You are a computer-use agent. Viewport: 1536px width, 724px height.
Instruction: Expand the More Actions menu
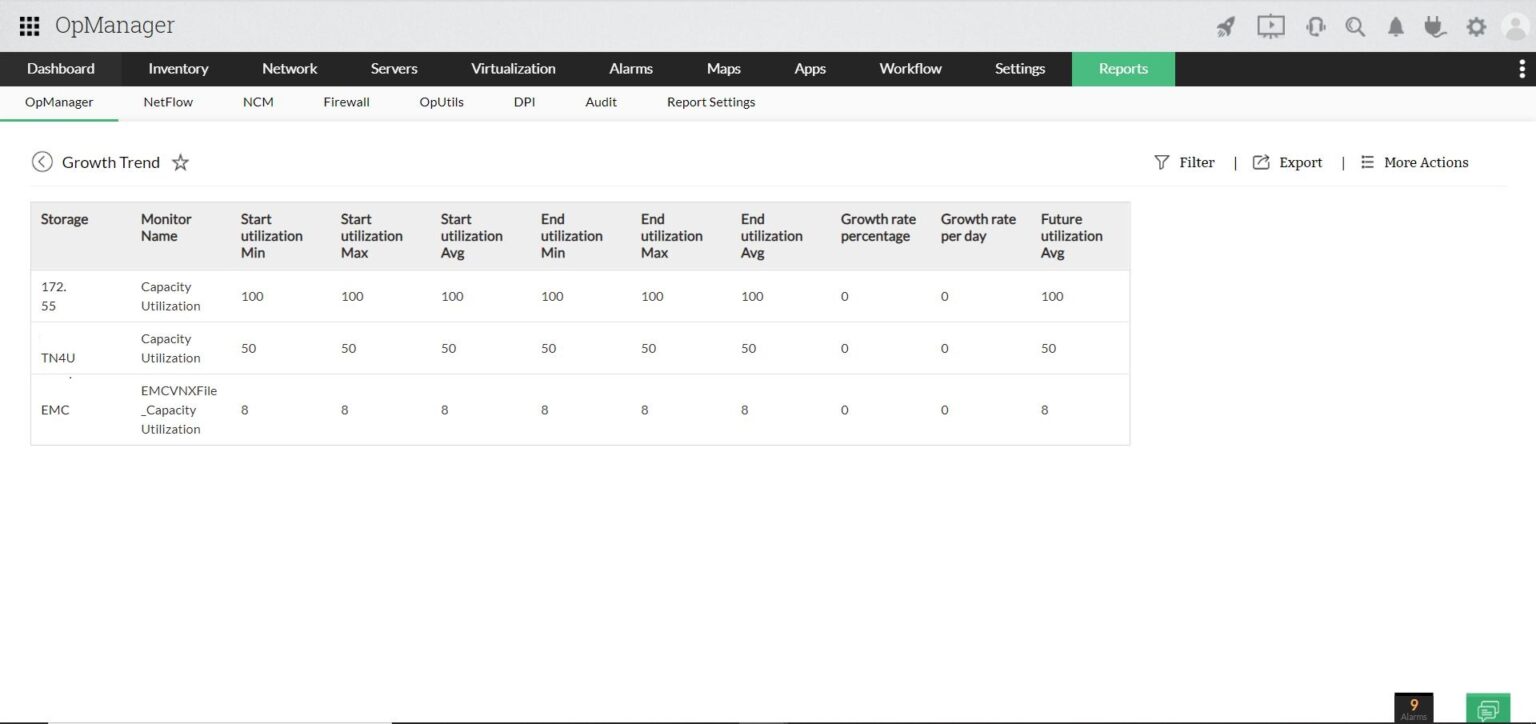tap(1414, 162)
